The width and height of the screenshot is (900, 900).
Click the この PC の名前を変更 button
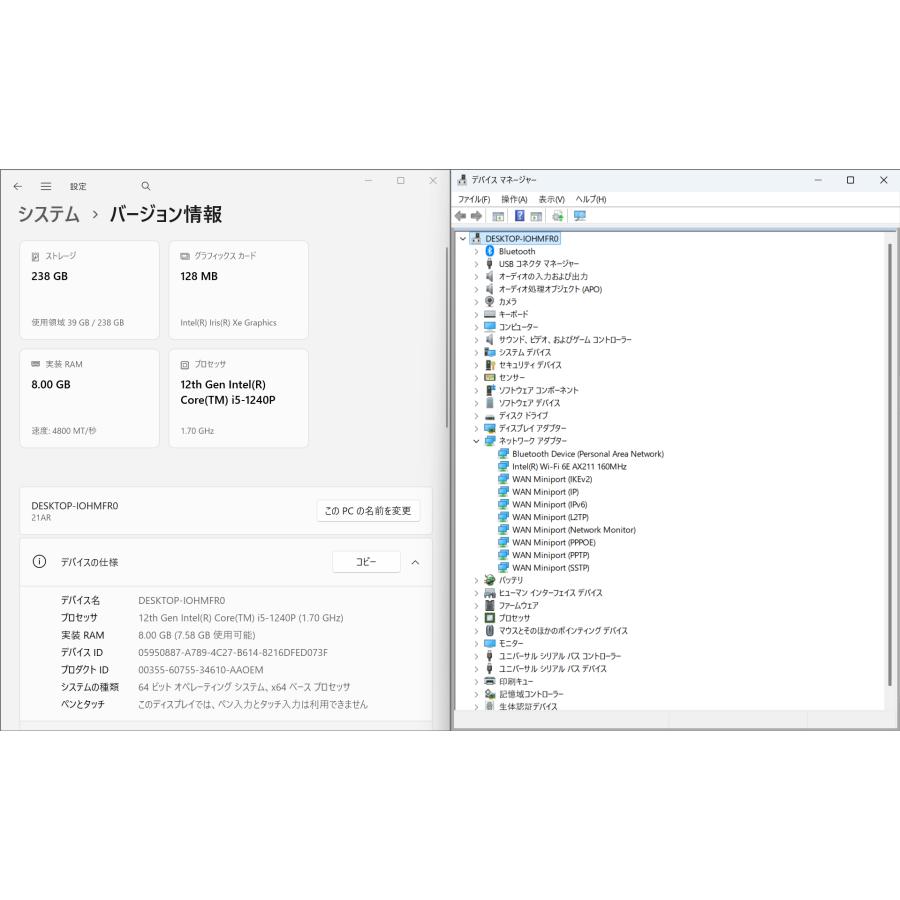368,510
